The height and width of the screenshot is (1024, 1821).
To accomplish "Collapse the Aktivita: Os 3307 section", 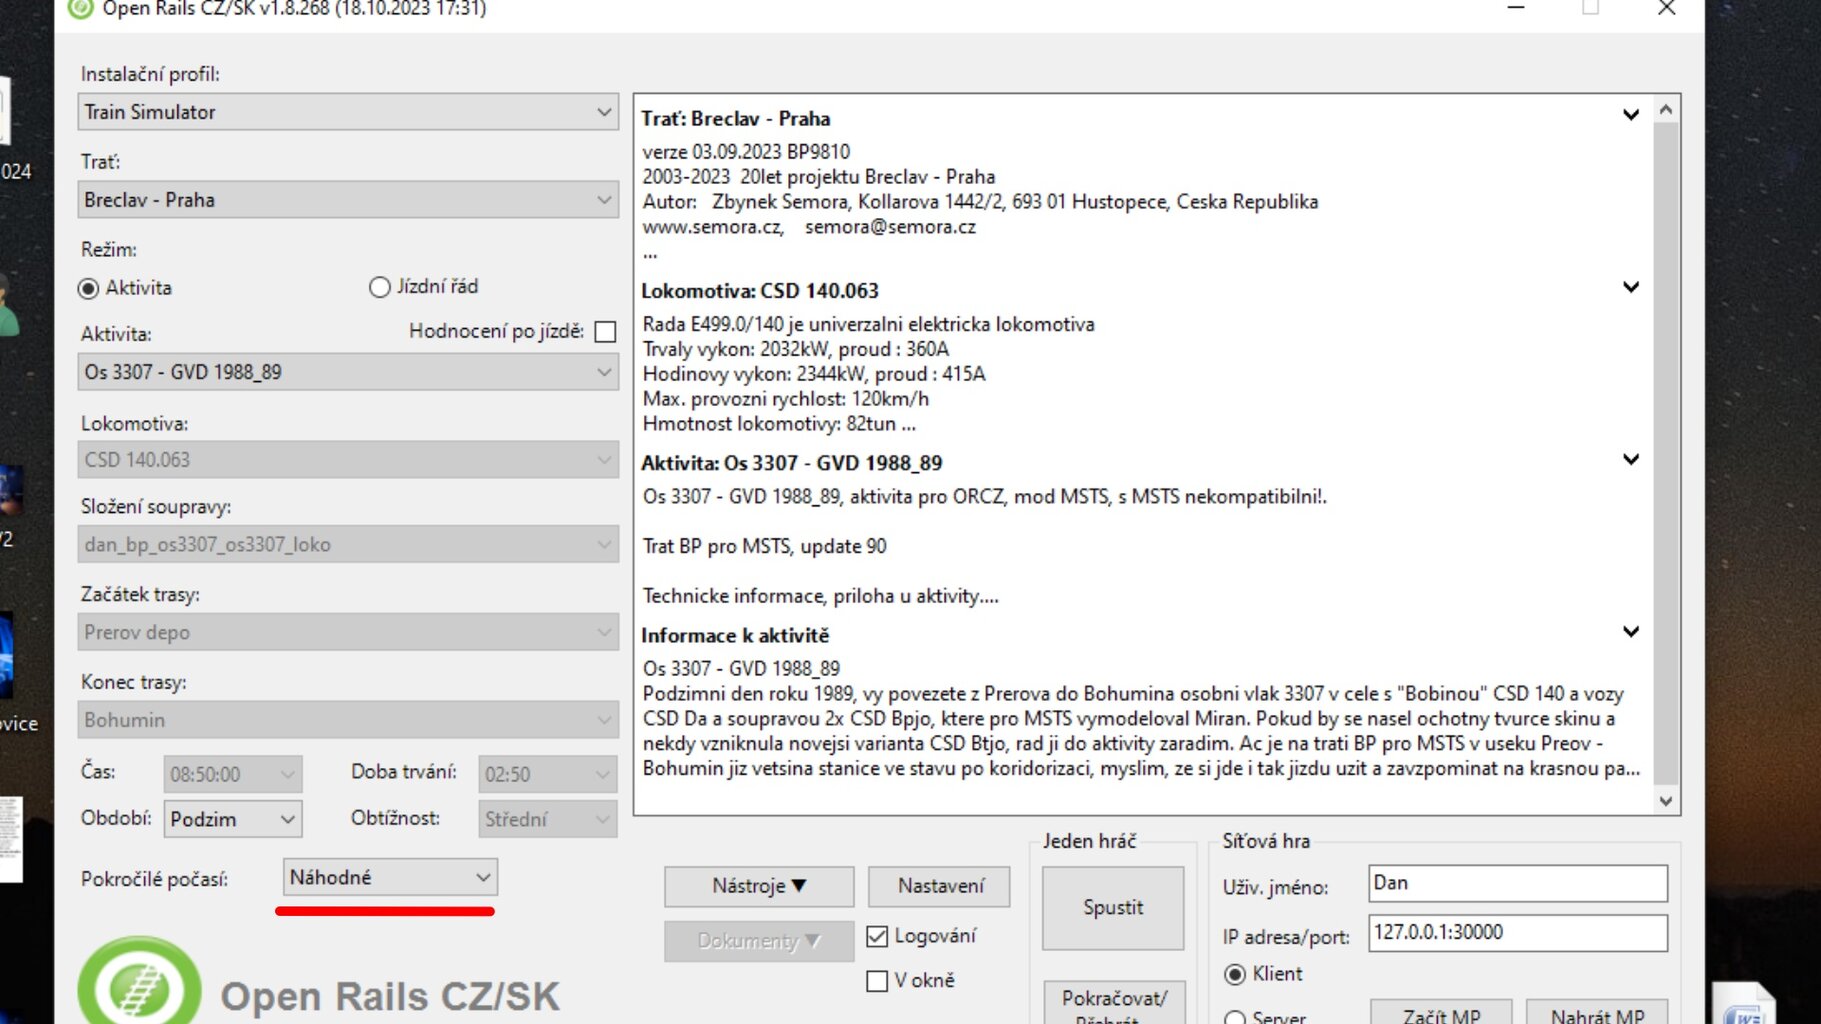I will coord(1631,459).
